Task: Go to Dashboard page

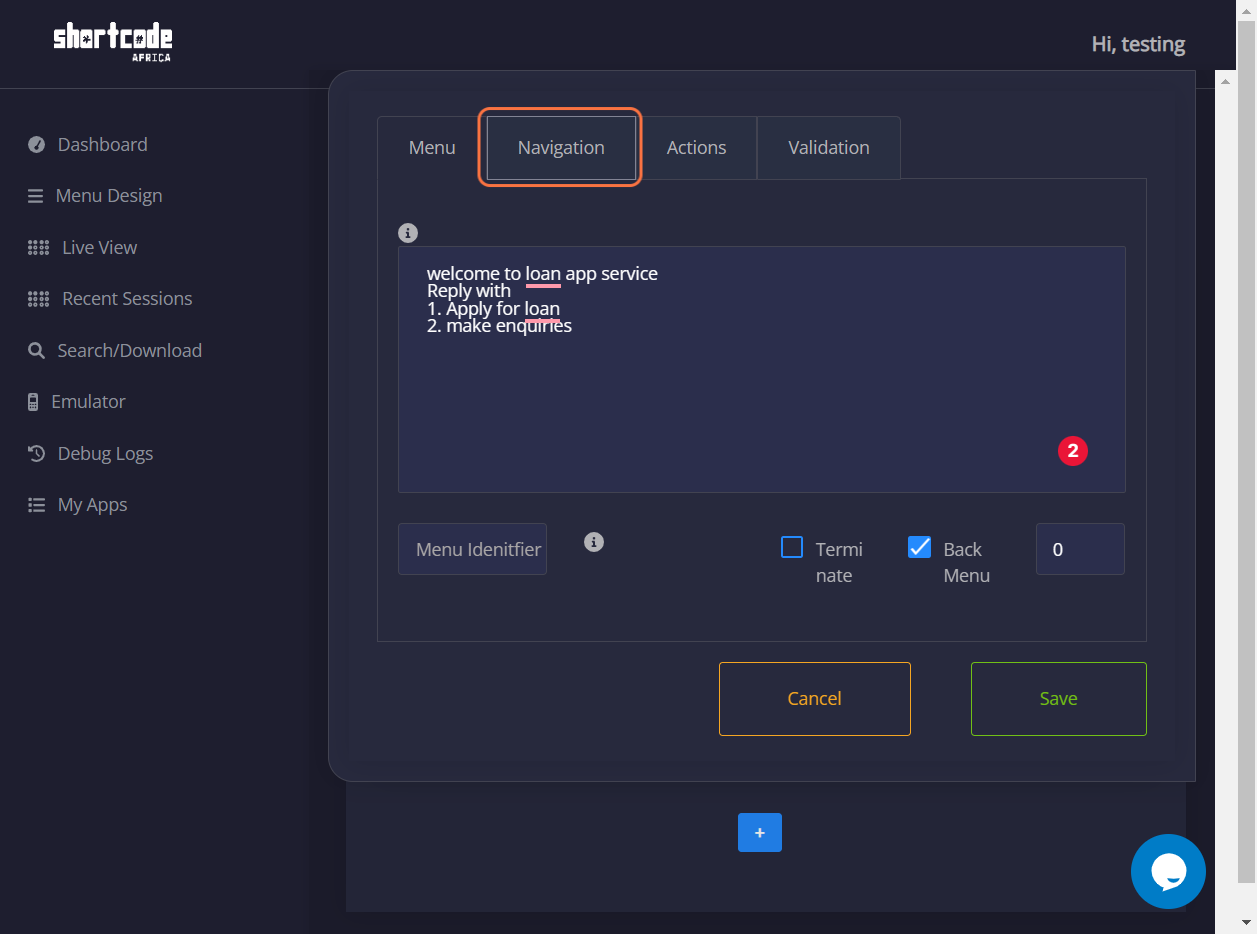Action: pos(102,145)
